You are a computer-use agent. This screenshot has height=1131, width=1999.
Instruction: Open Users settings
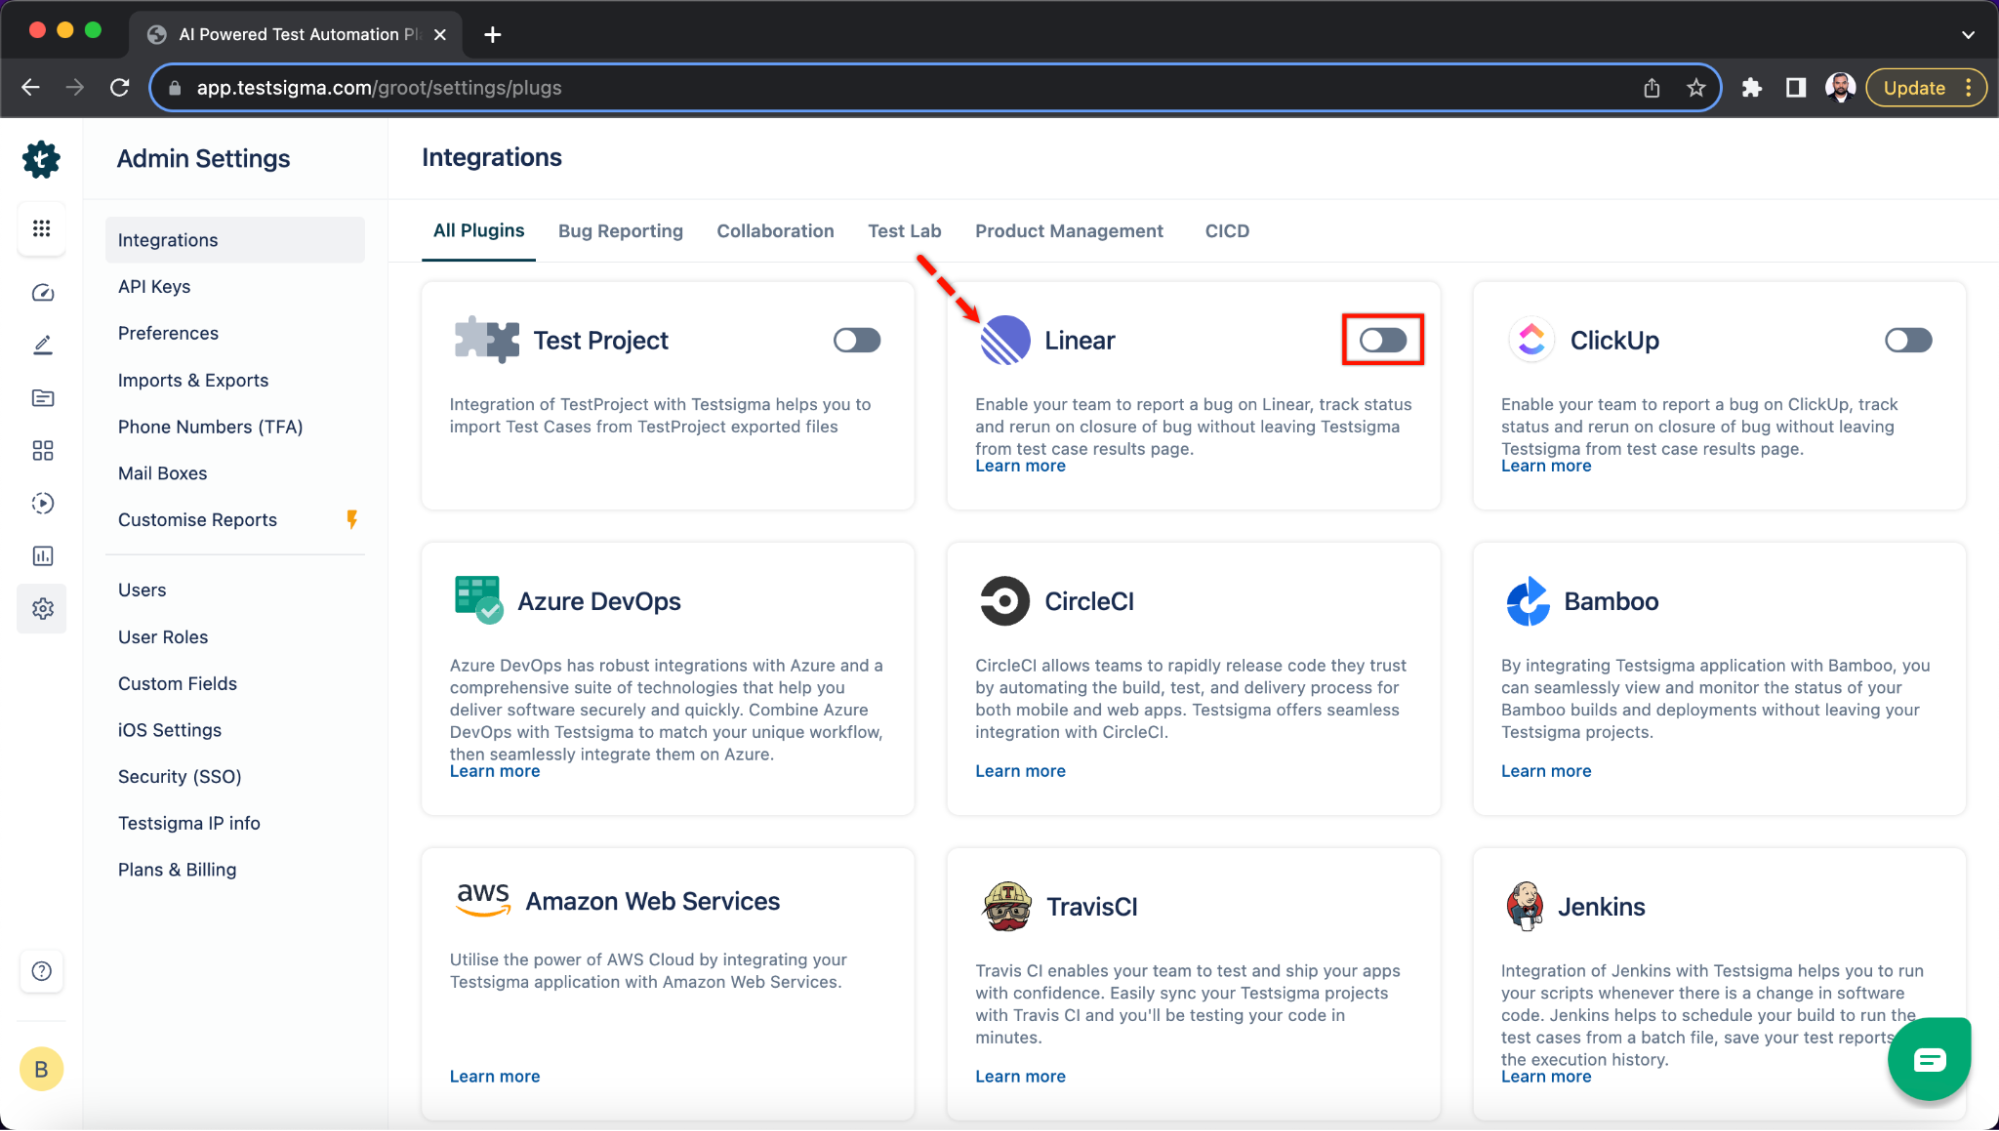point(142,590)
